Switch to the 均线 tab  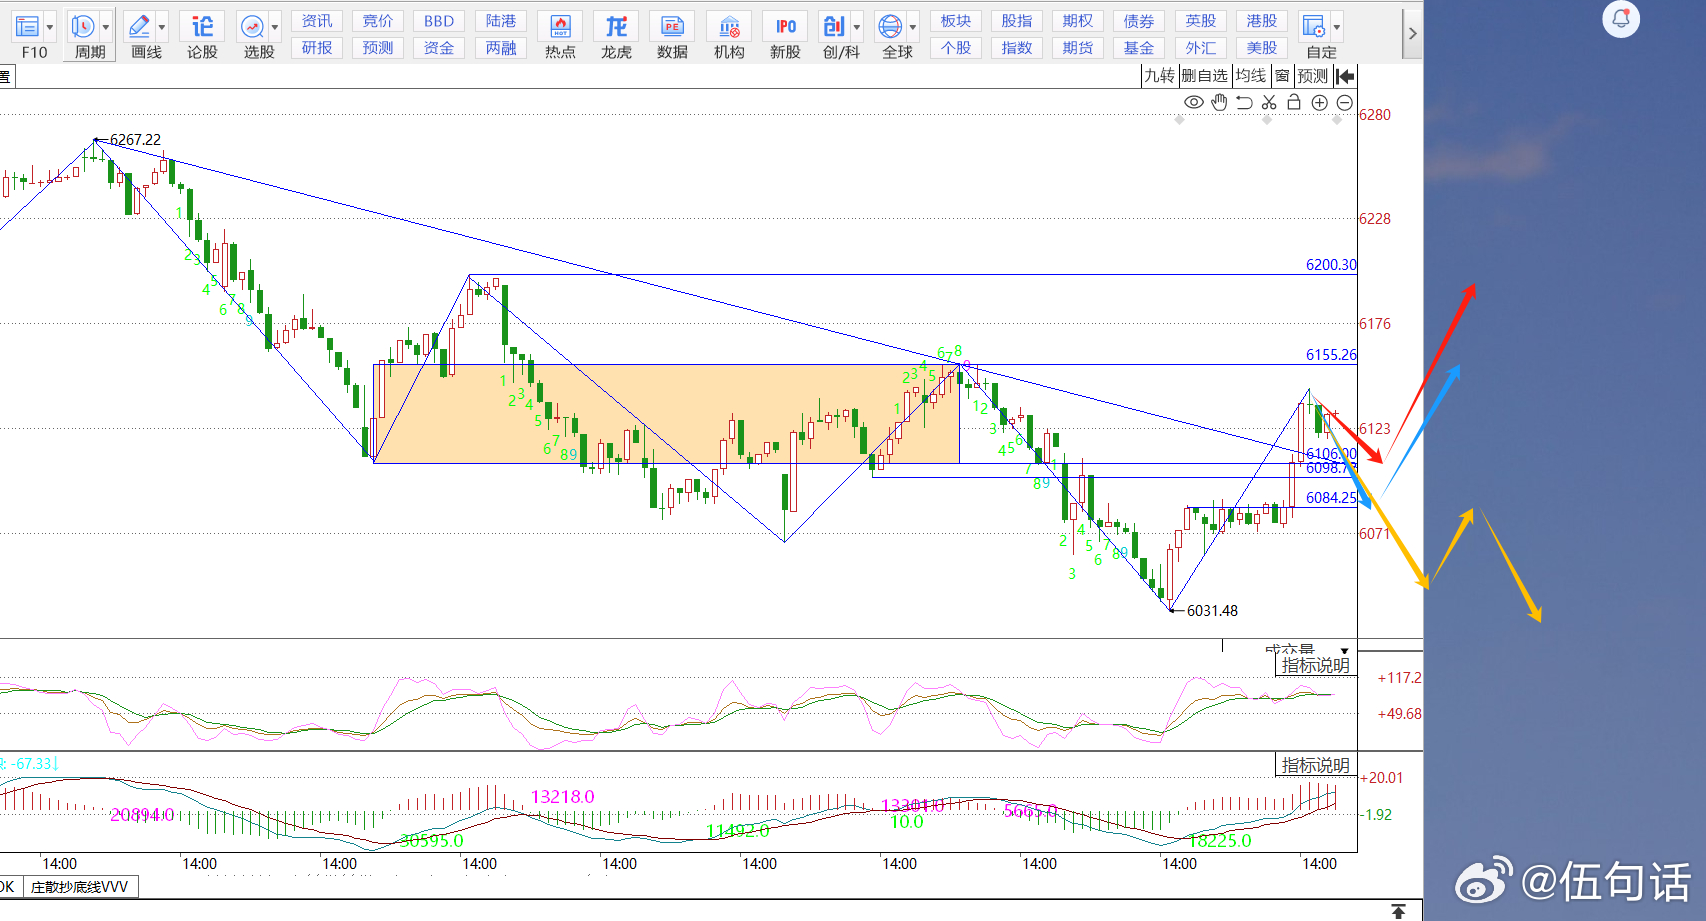1250,76
